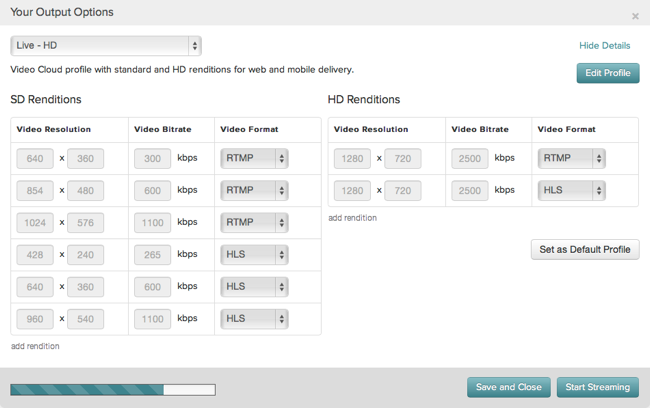The height and width of the screenshot is (408, 650).
Task: Click the 265 kbps bitrate input field
Action: [152, 255]
